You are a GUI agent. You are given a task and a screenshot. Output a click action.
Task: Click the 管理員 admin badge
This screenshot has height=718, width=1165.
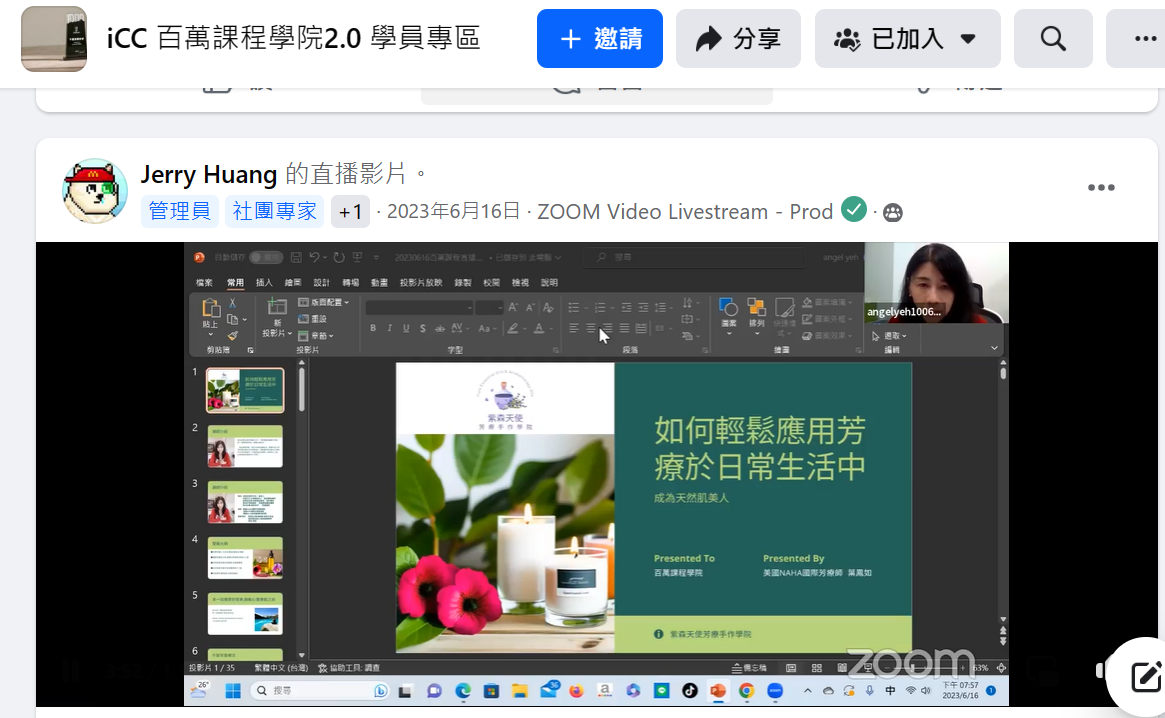coord(179,211)
